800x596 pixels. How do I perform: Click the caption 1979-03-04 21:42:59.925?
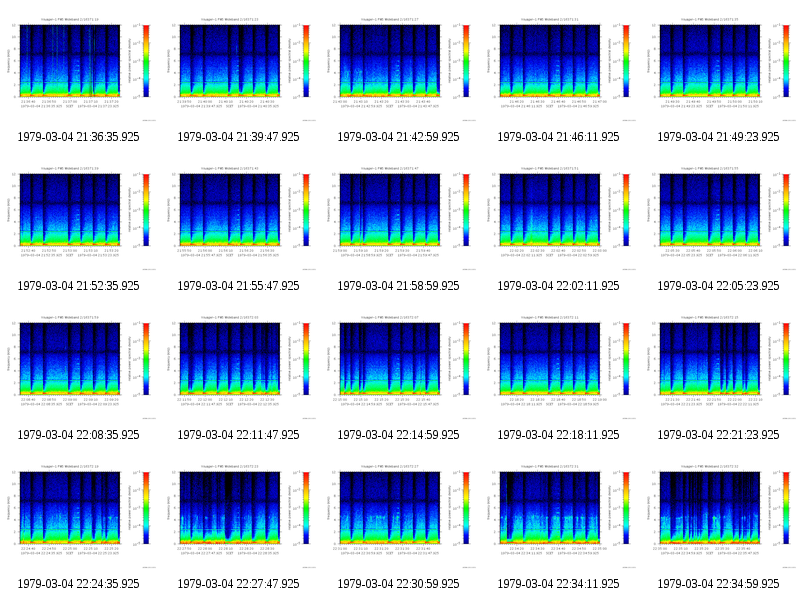(x=398, y=137)
